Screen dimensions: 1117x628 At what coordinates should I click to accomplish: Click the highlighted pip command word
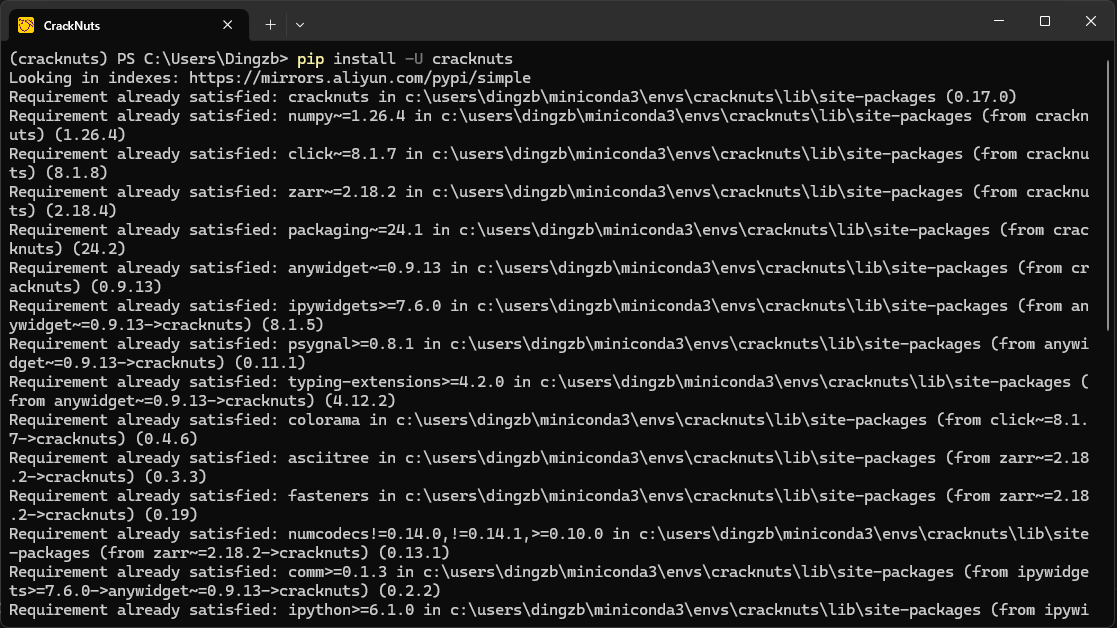[310, 59]
